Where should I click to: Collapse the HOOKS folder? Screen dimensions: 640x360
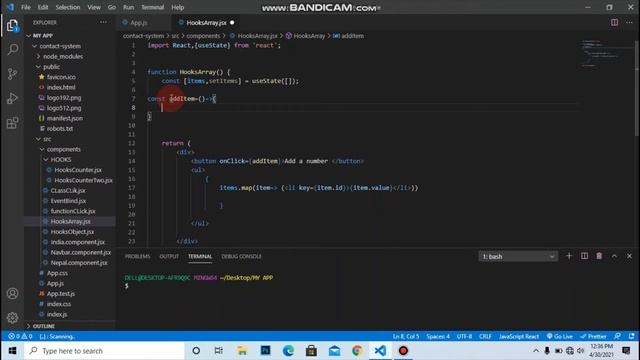pyautogui.click(x=60, y=160)
